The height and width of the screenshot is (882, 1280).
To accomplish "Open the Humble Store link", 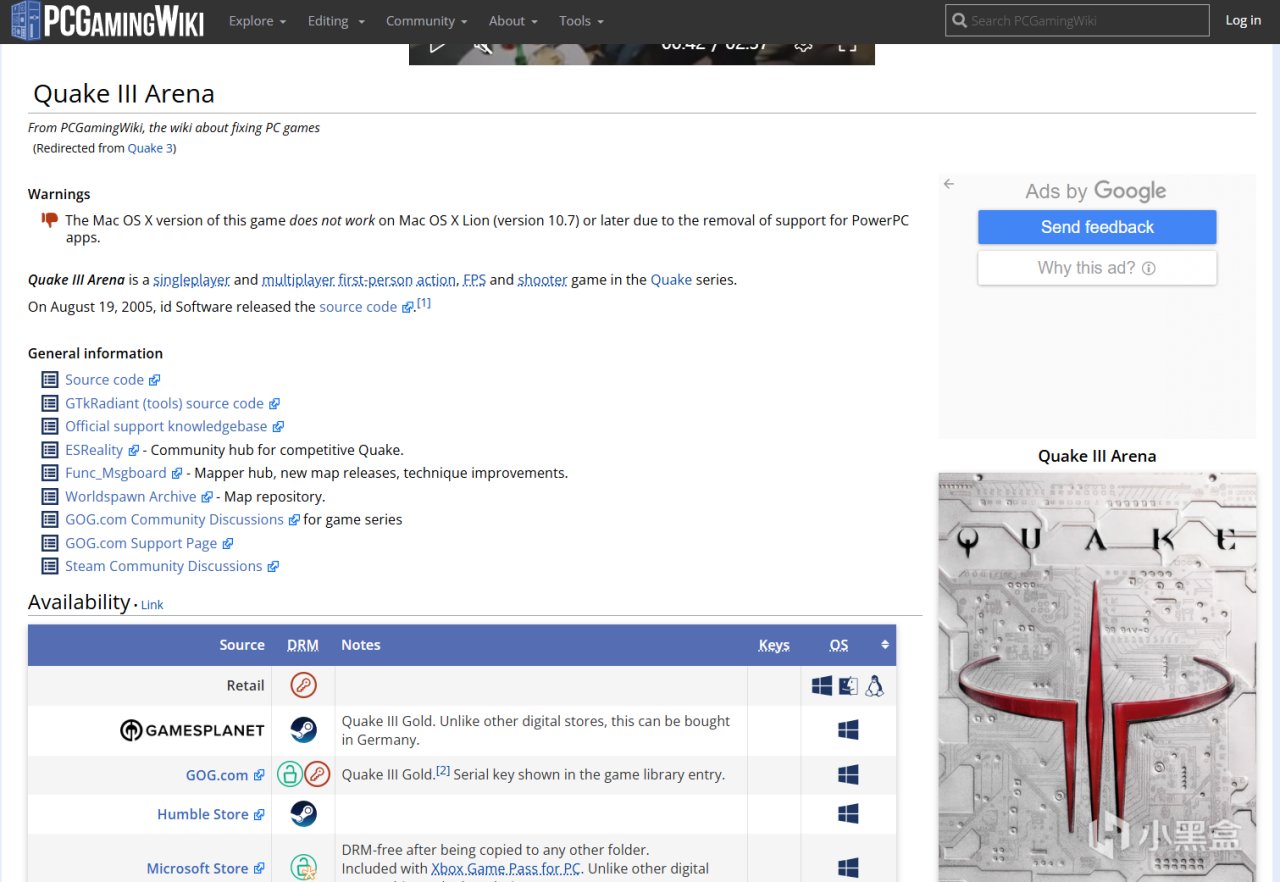I will pos(211,814).
